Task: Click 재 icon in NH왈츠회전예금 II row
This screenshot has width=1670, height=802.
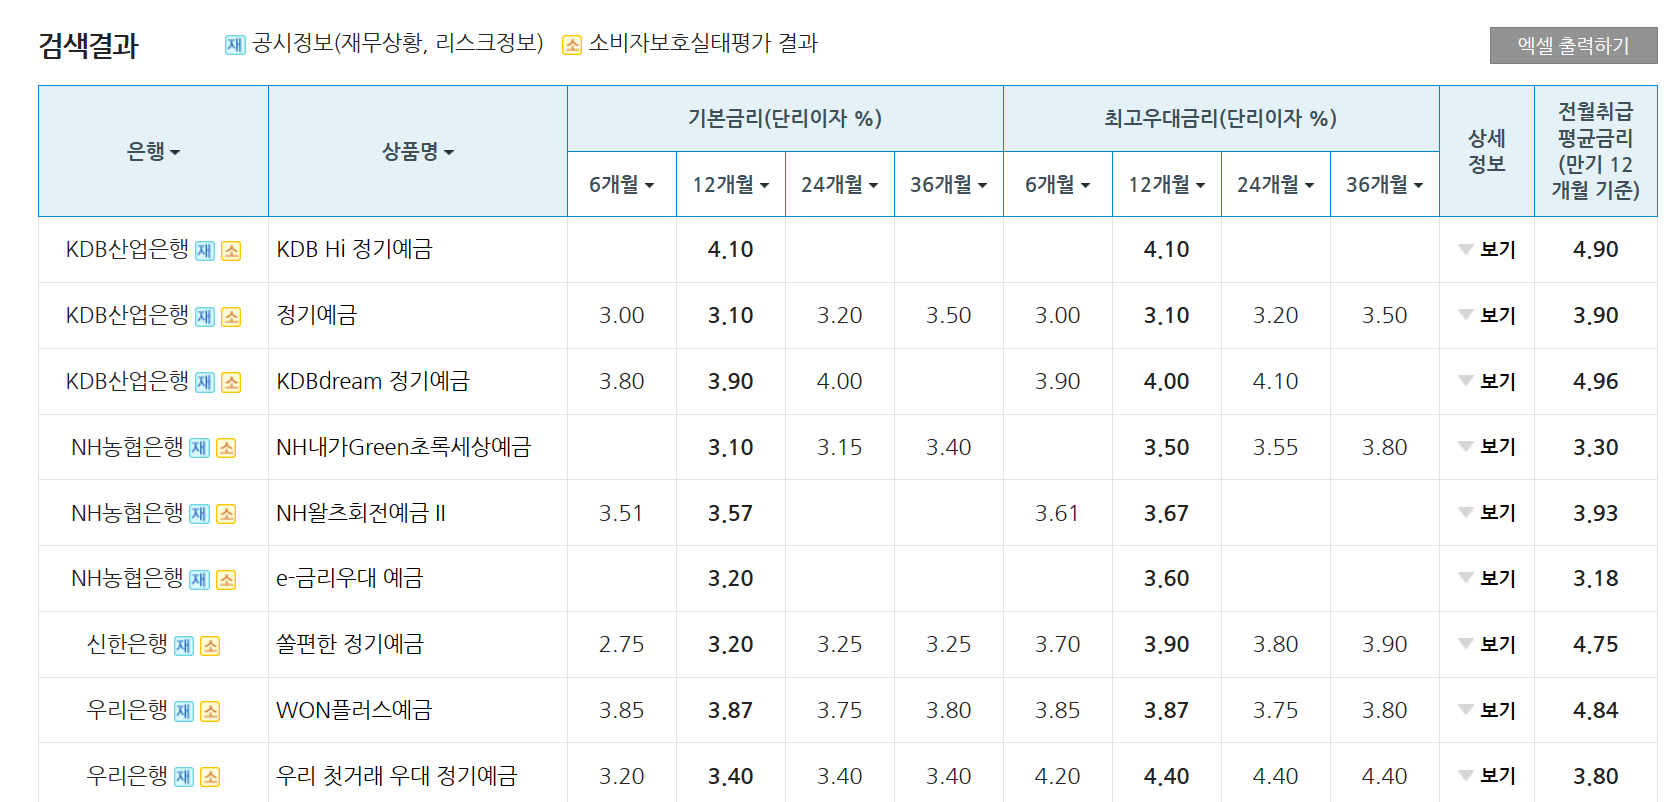Action: 199,514
